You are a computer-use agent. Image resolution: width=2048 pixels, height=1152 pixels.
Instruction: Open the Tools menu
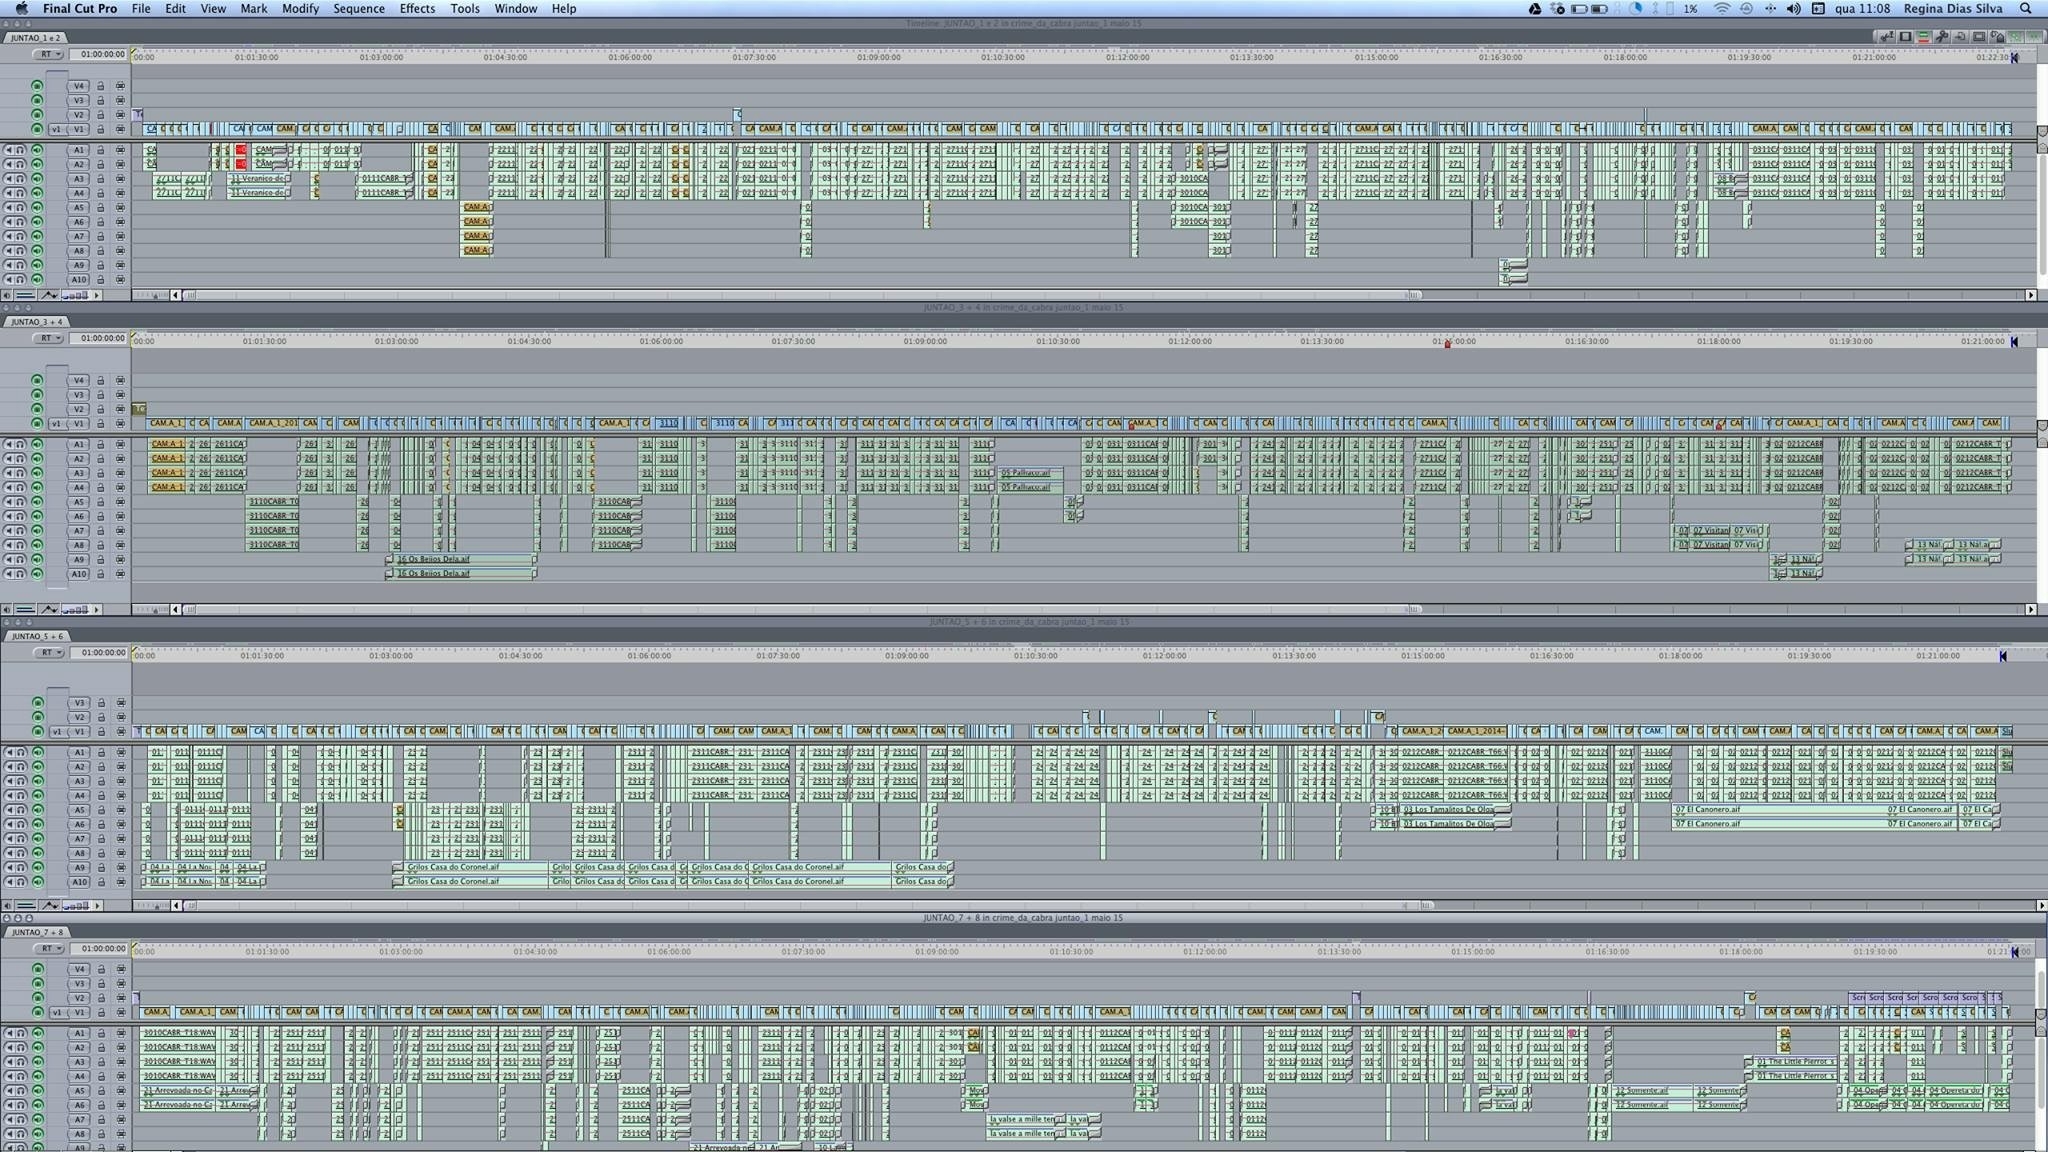(465, 8)
